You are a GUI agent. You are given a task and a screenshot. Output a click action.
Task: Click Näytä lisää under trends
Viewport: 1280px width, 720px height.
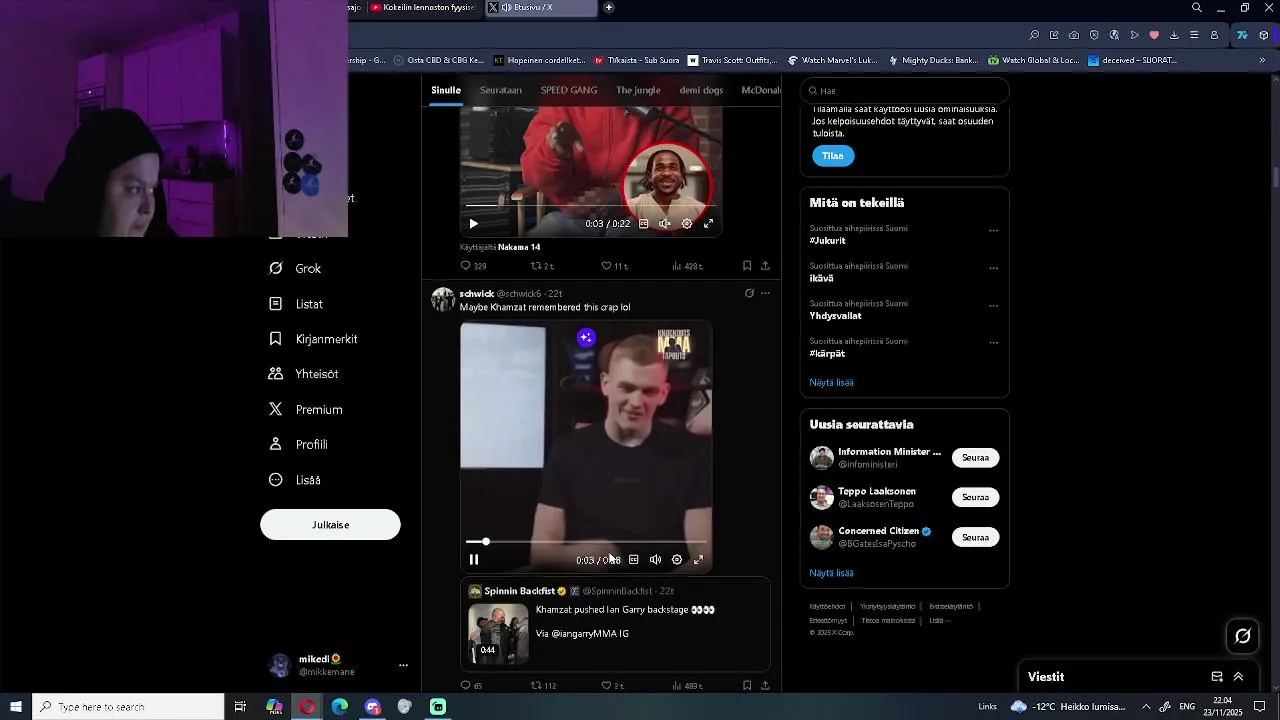click(831, 382)
